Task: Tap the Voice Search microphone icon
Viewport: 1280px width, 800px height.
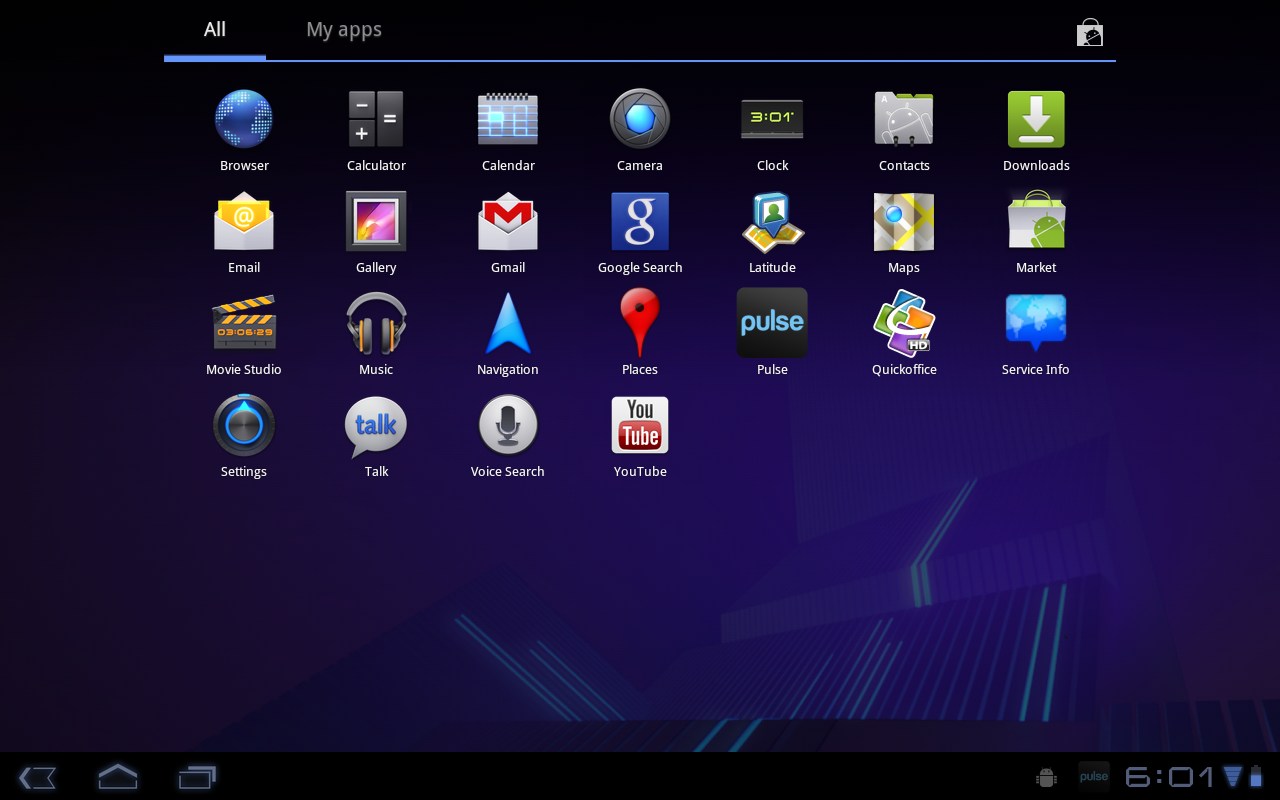Action: [x=508, y=426]
